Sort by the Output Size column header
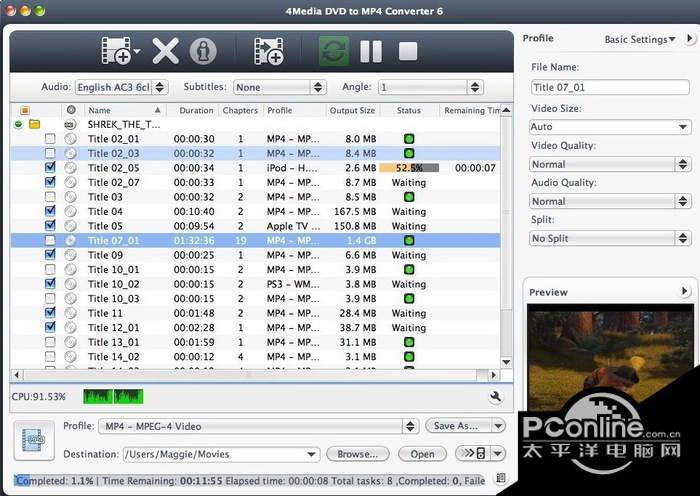 click(352, 110)
